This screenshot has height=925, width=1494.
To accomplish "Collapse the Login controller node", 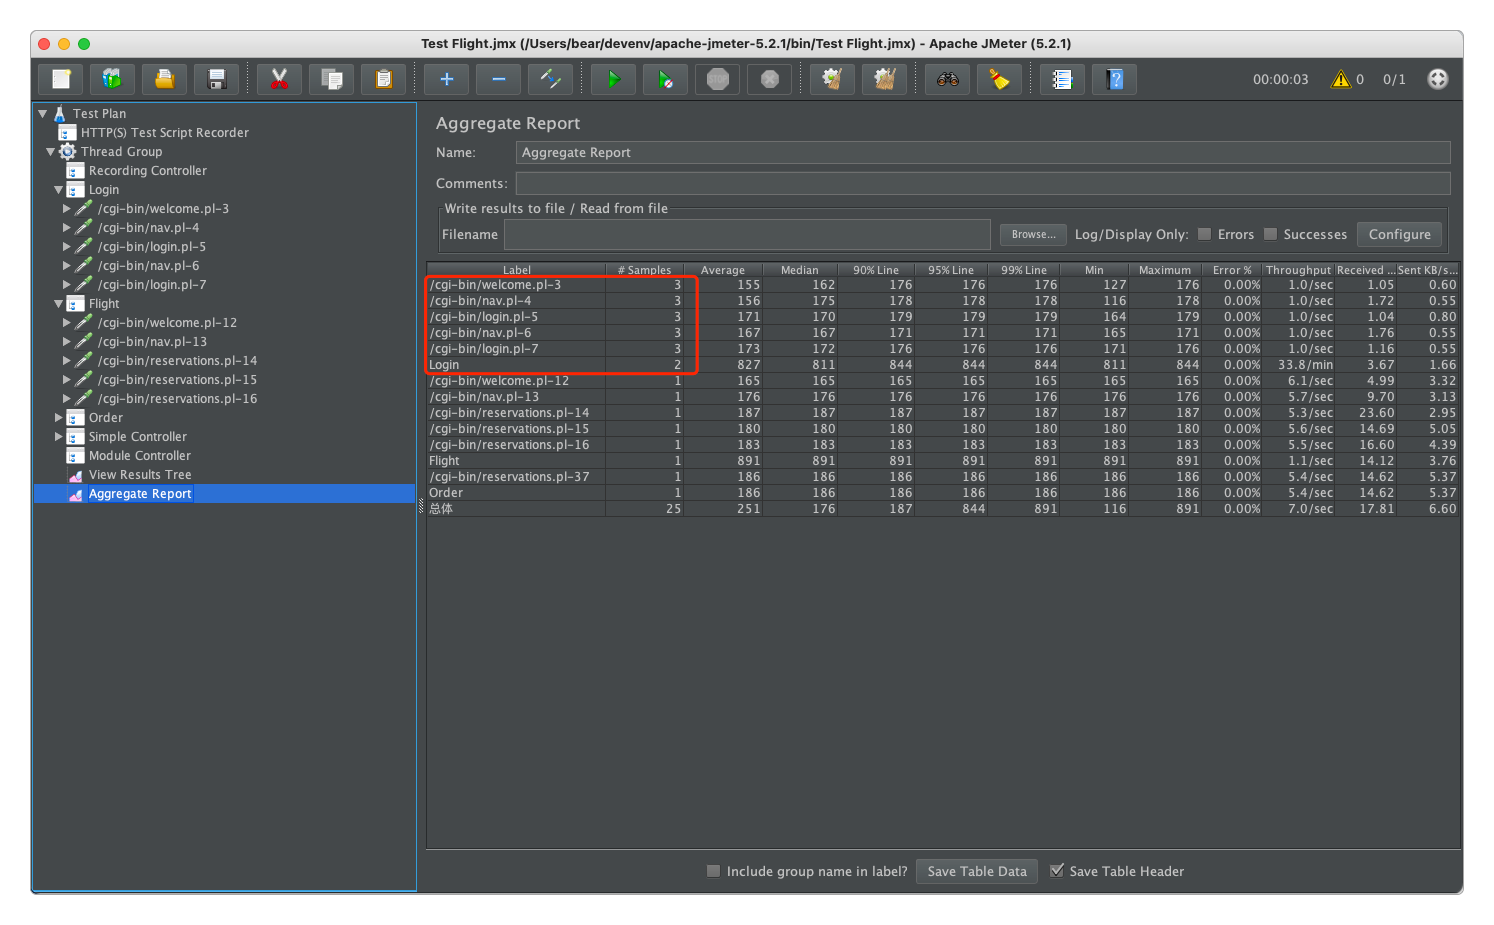I will pos(59,190).
